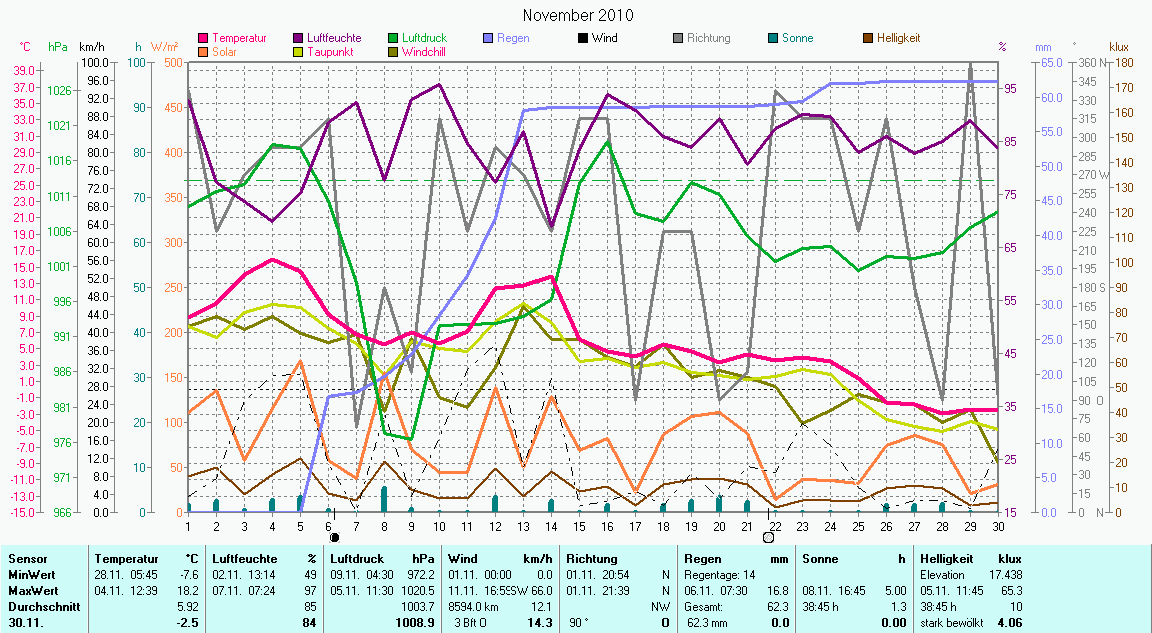
Task: Click the purple Luftfeuchte legend swatch
Action: [298, 39]
